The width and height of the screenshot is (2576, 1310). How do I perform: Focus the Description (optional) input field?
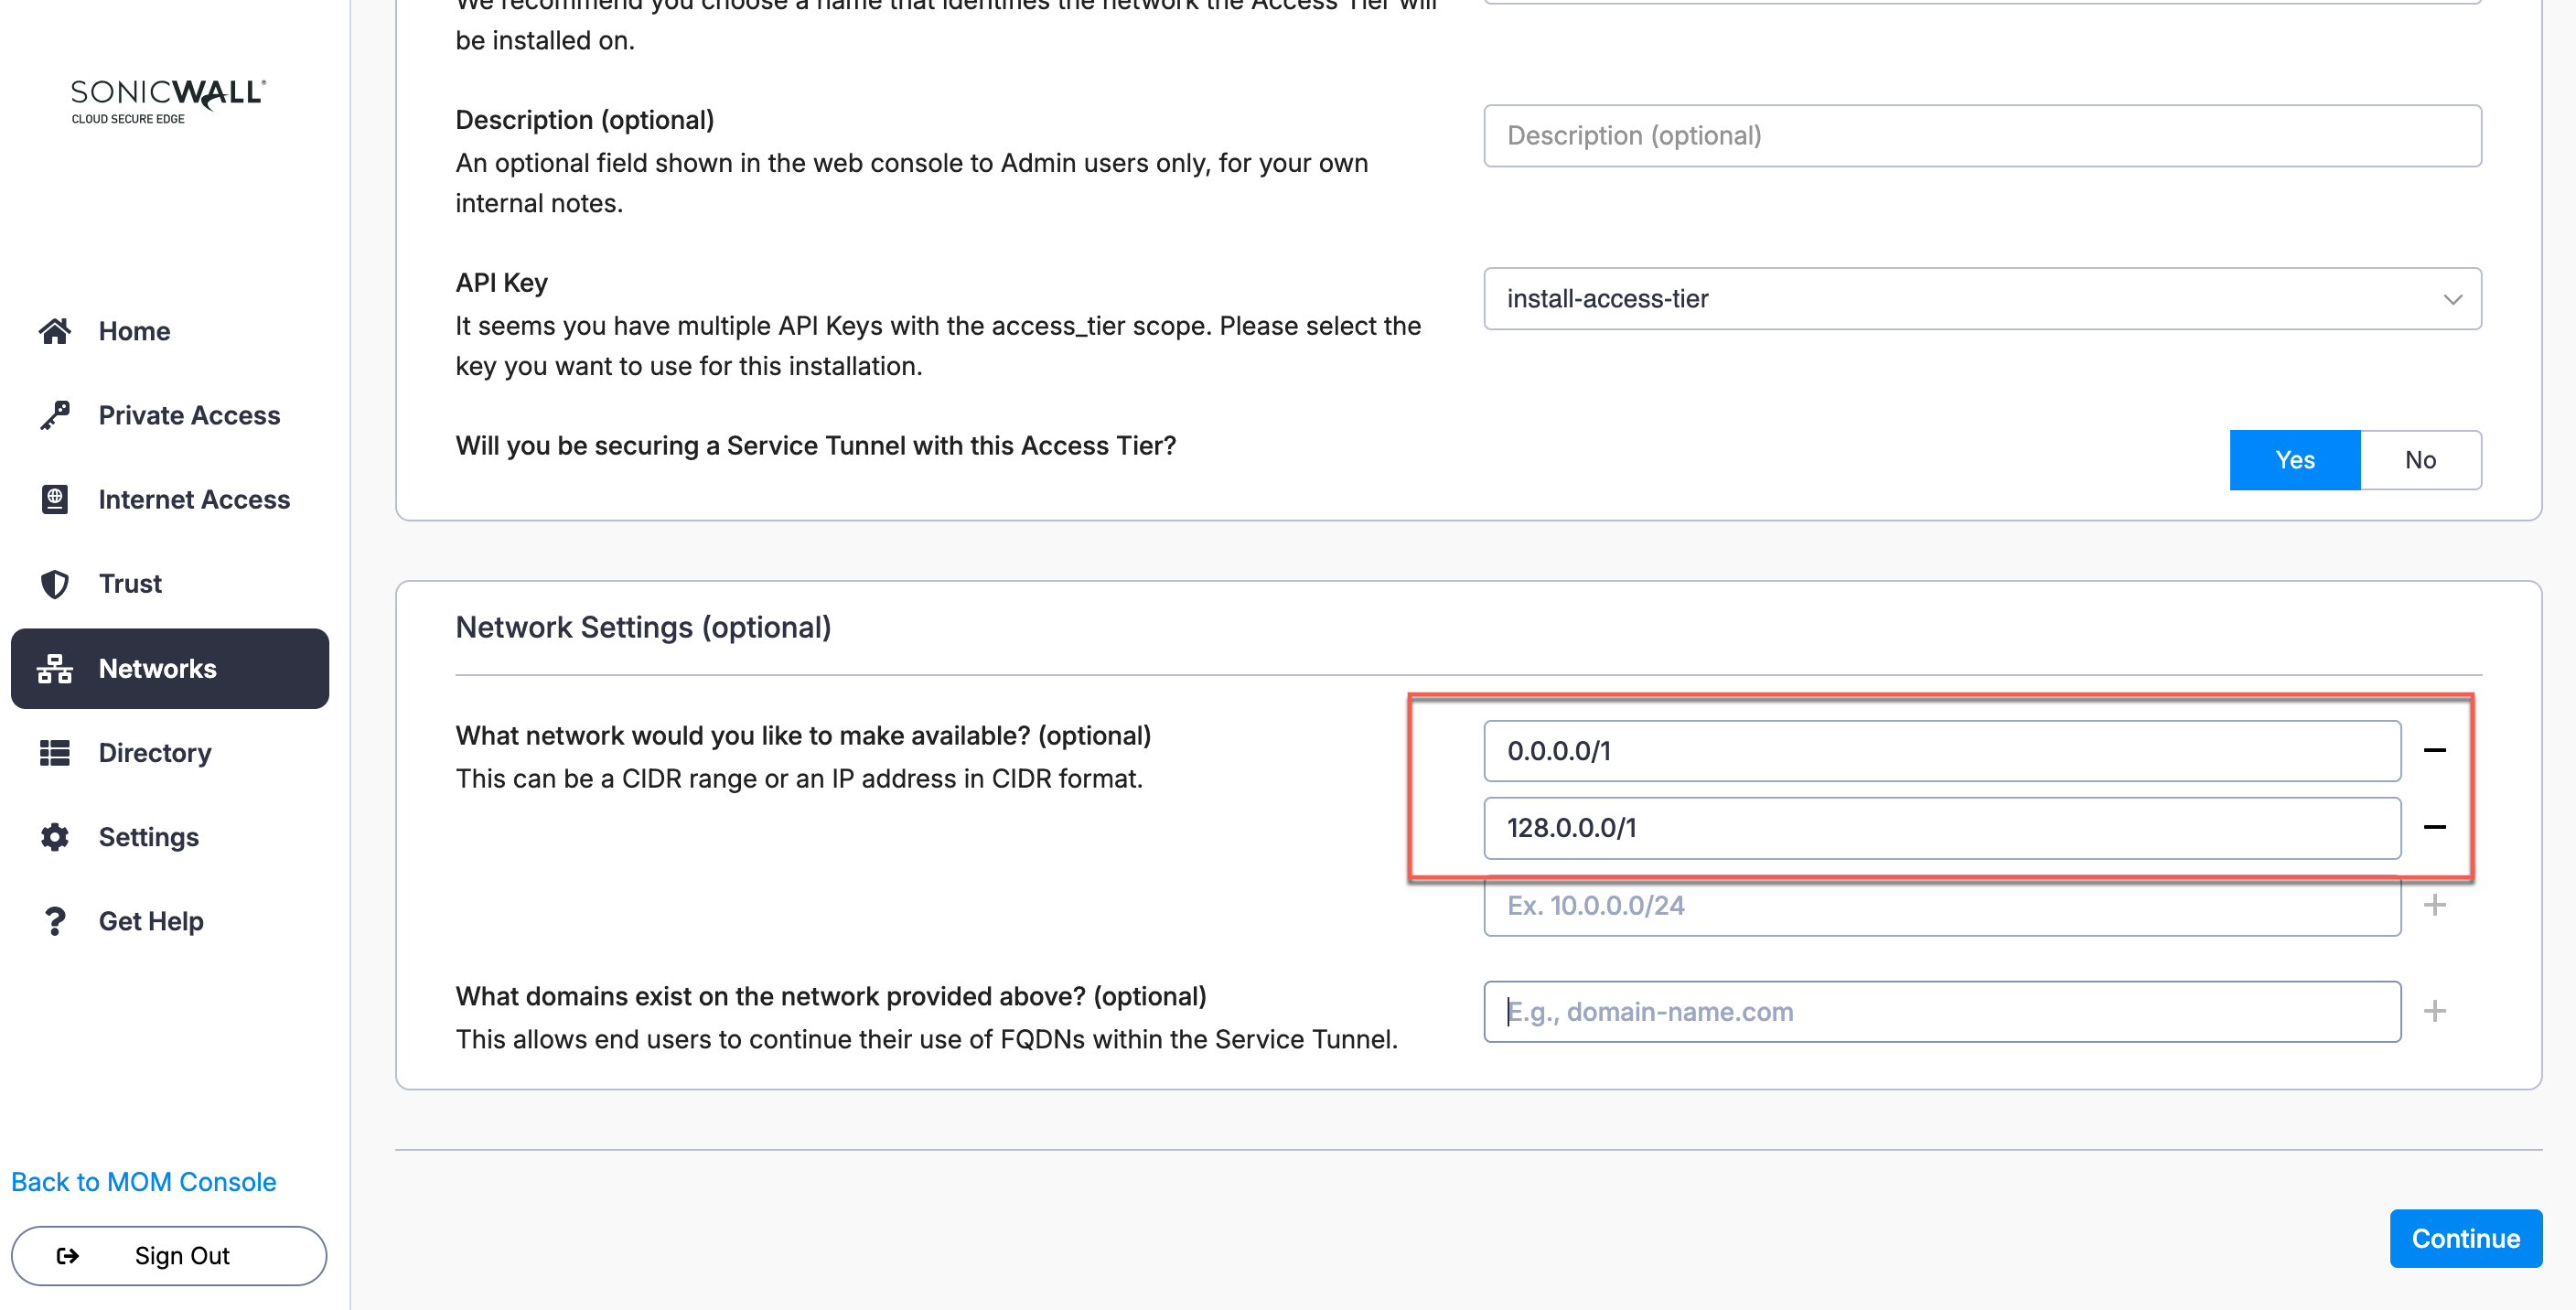[1981, 136]
